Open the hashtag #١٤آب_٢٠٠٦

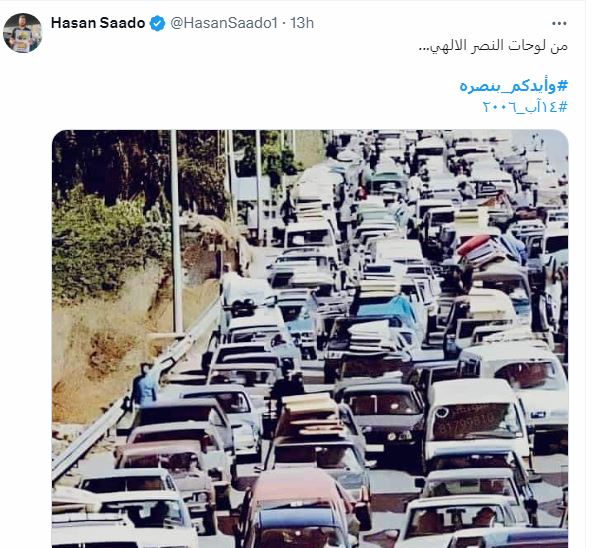point(525,107)
